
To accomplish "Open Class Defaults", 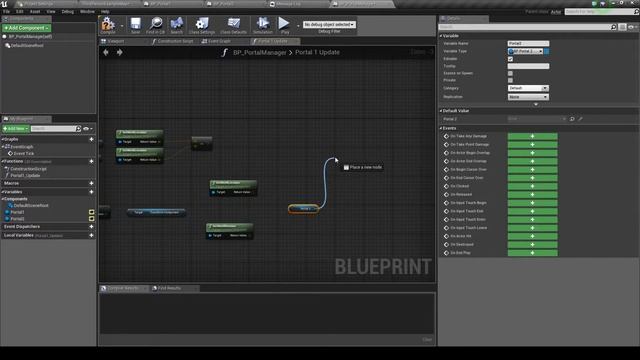I will click(233, 25).
